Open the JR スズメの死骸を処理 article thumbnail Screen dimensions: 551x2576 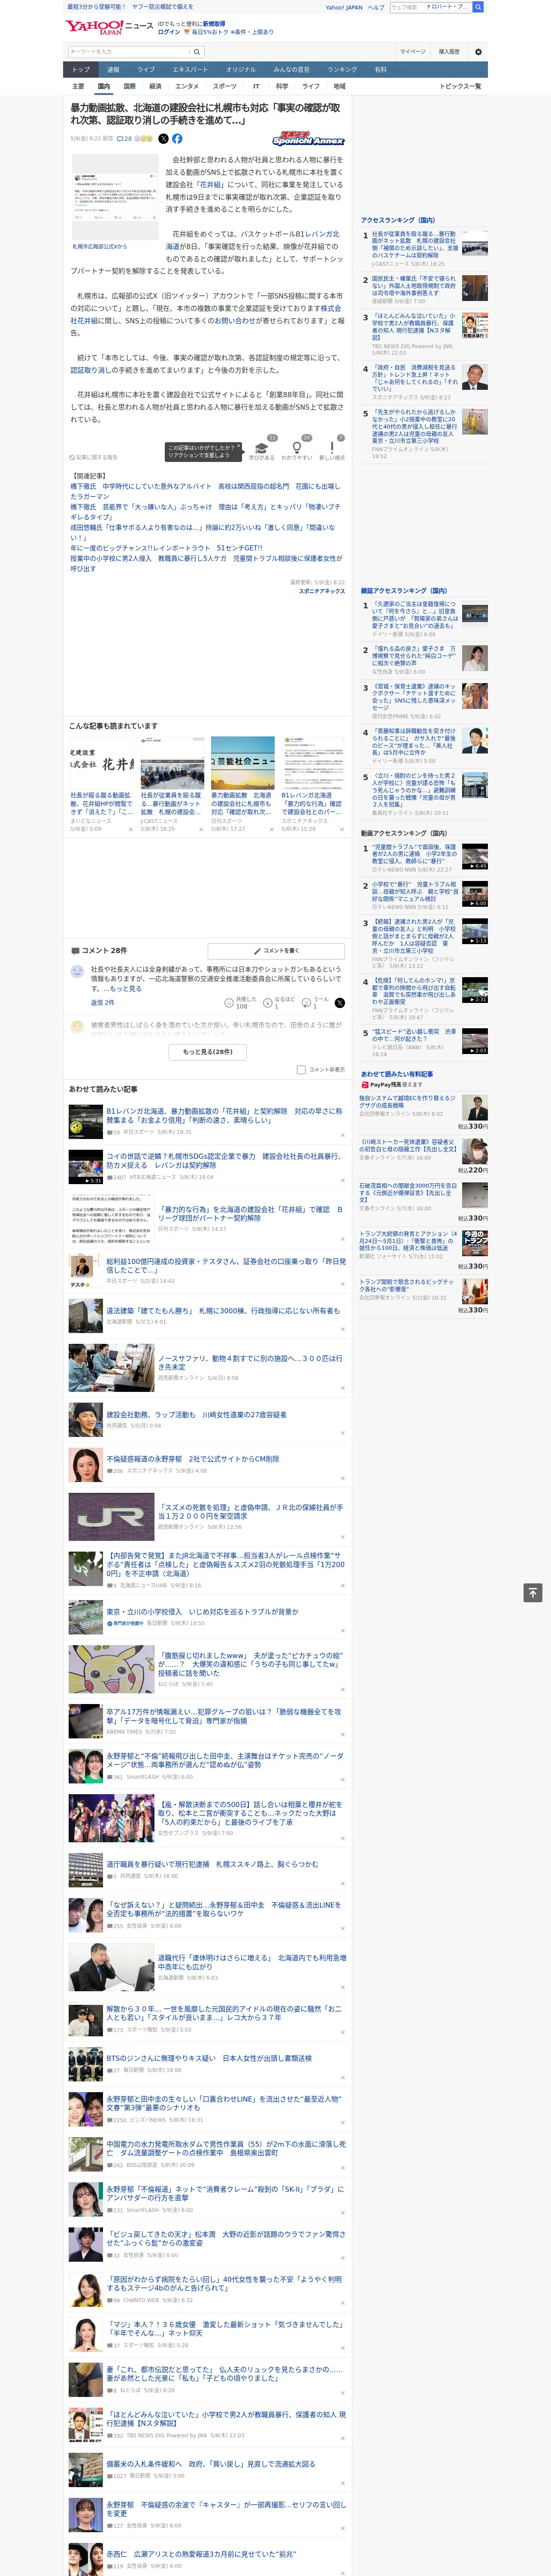point(111,1517)
